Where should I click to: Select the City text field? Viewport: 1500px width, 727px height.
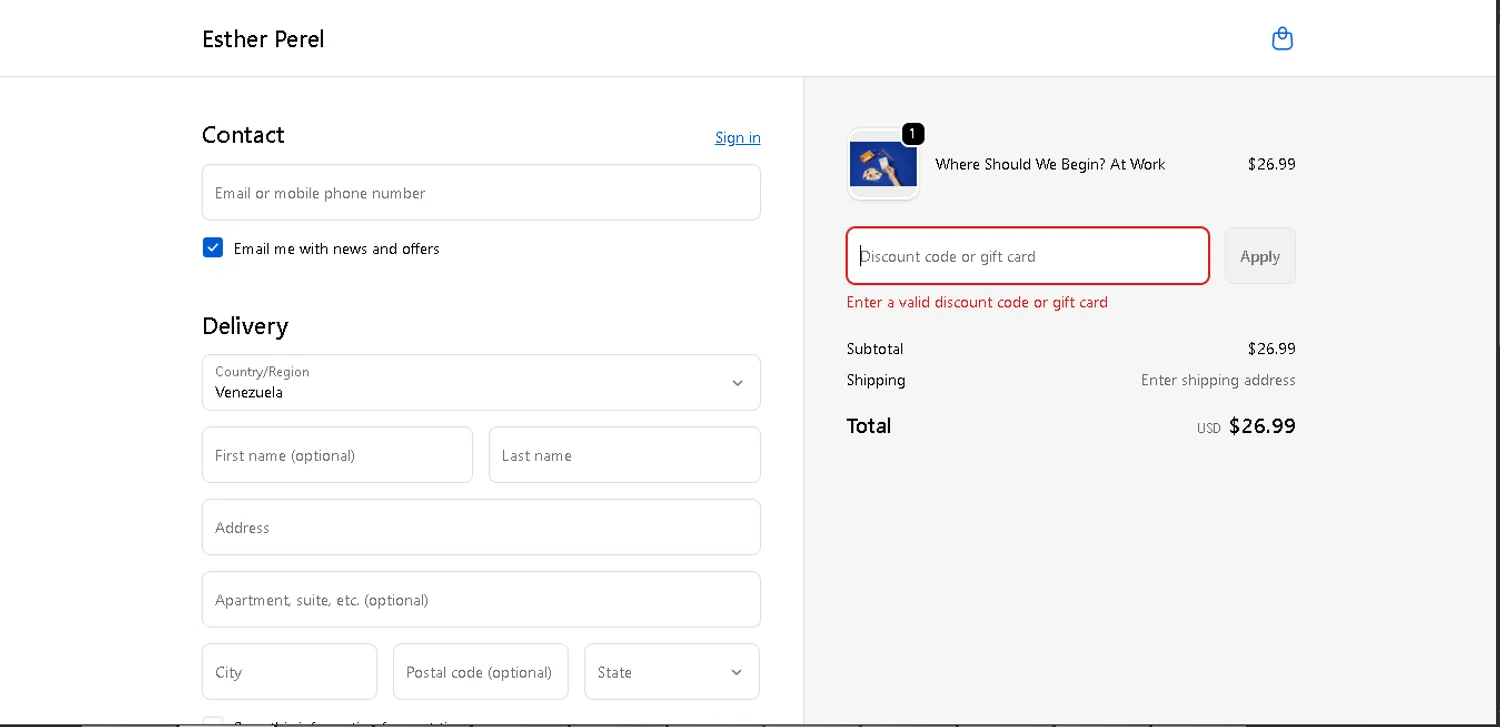pyautogui.click(x=289, y=672)
